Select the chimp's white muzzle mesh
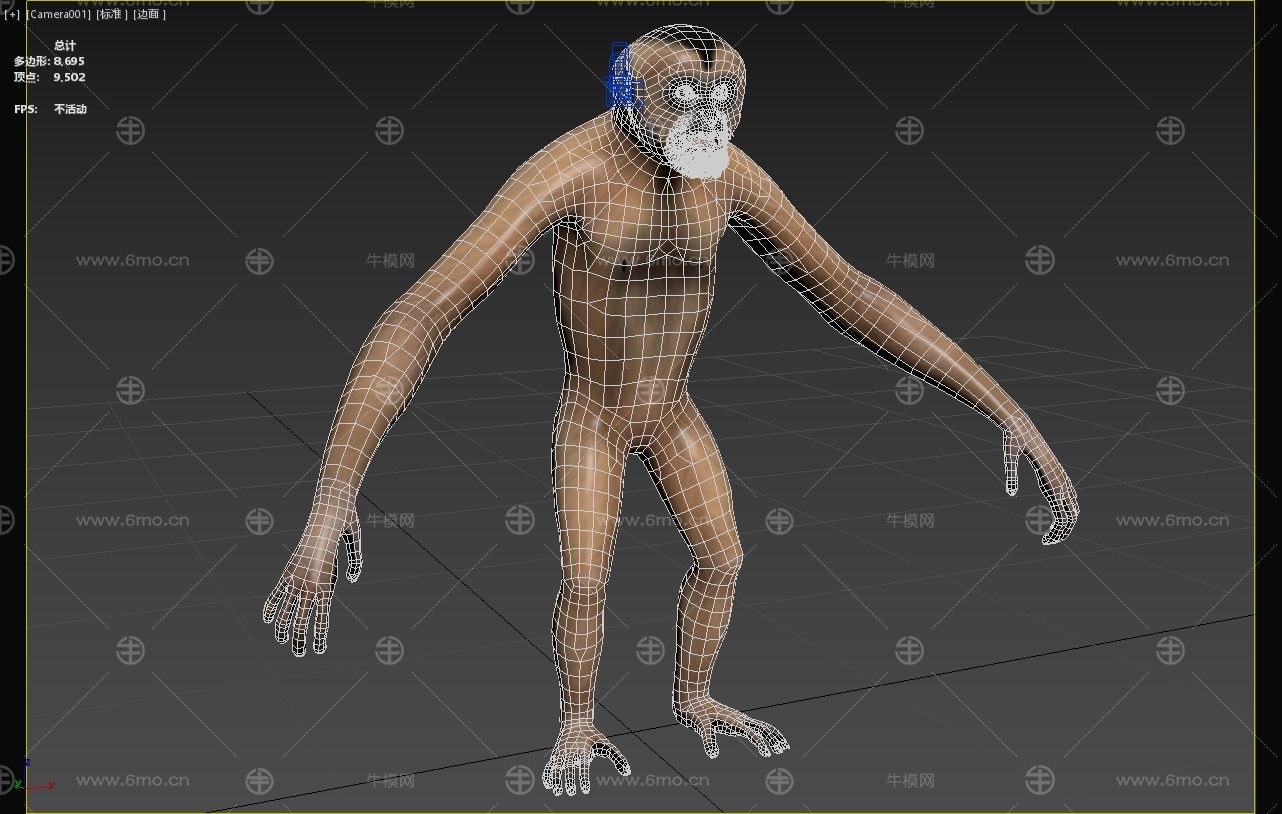The width and height of the screenshot is (1282, 814). pos(698,150)
